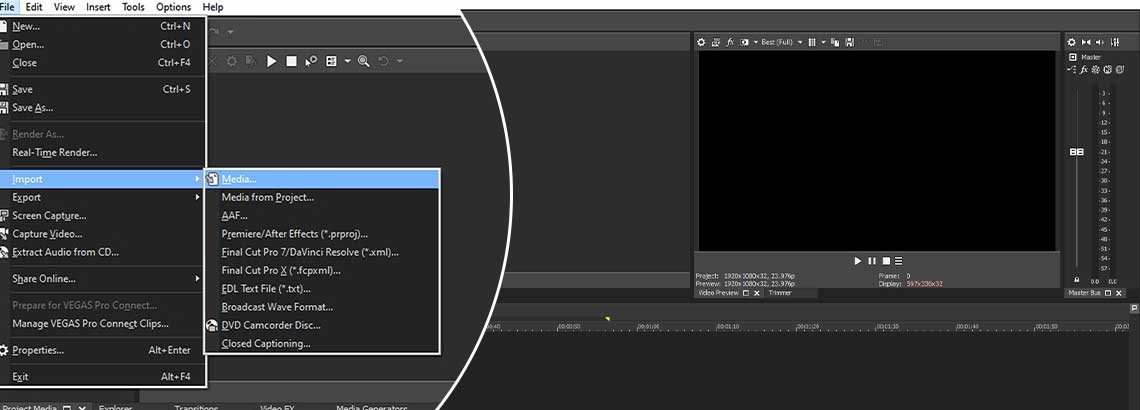
Task: Click the Views list icon
Action: click(x=332, y=62)
